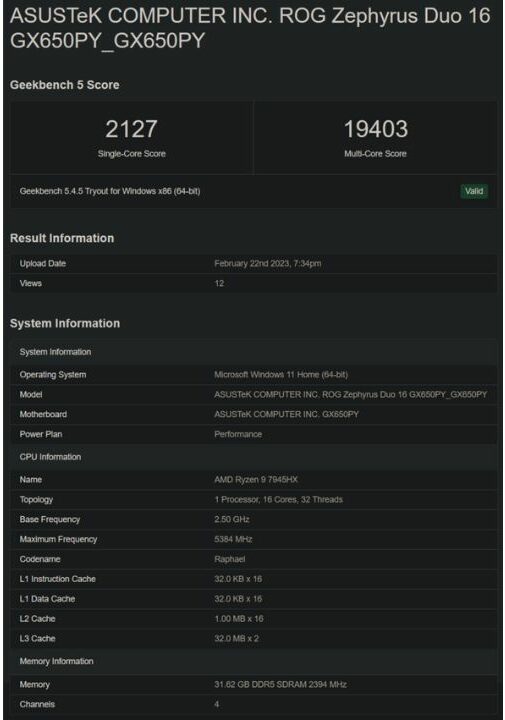Select the L1 Instruction Cache value 32.0 KB x 16

[x=238, y=579]
